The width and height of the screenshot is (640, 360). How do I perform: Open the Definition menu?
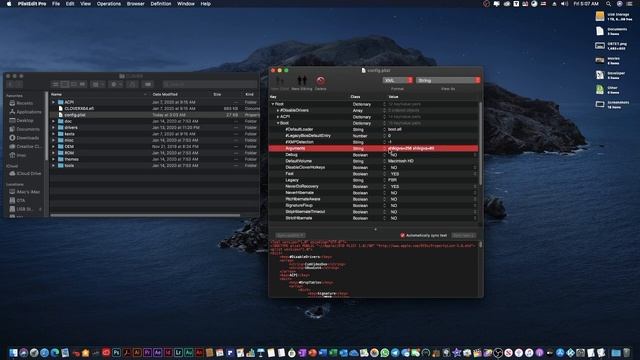click(x=161, y=4)
